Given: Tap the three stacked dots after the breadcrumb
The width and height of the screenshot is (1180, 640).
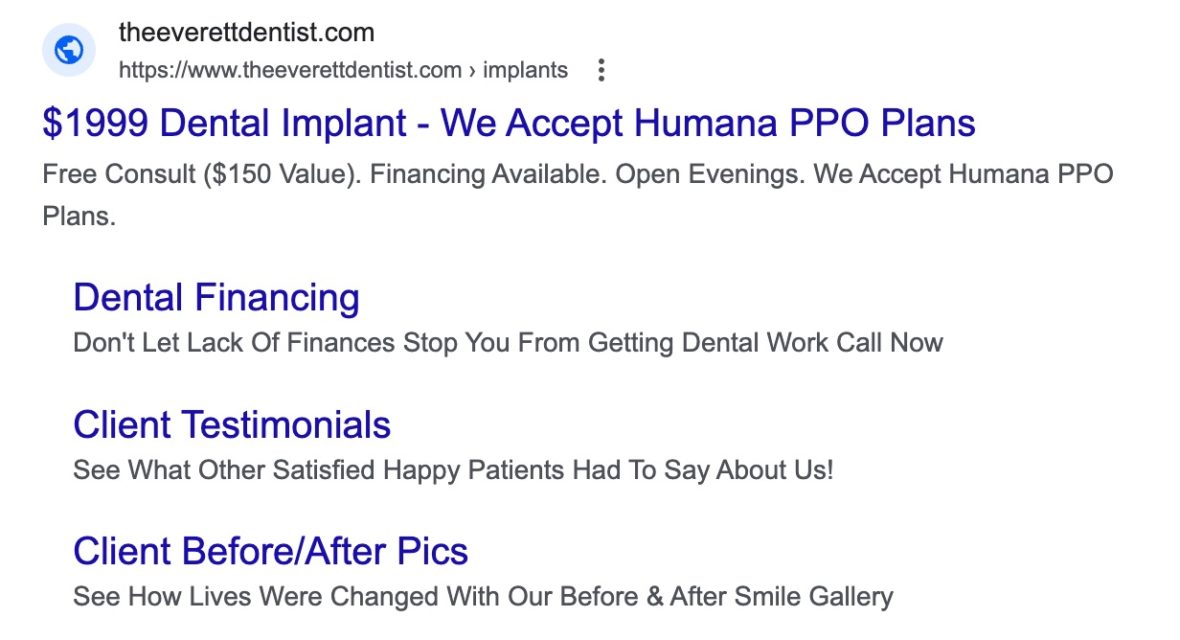Looking at the screenshot, I should (x=601, y=70).
